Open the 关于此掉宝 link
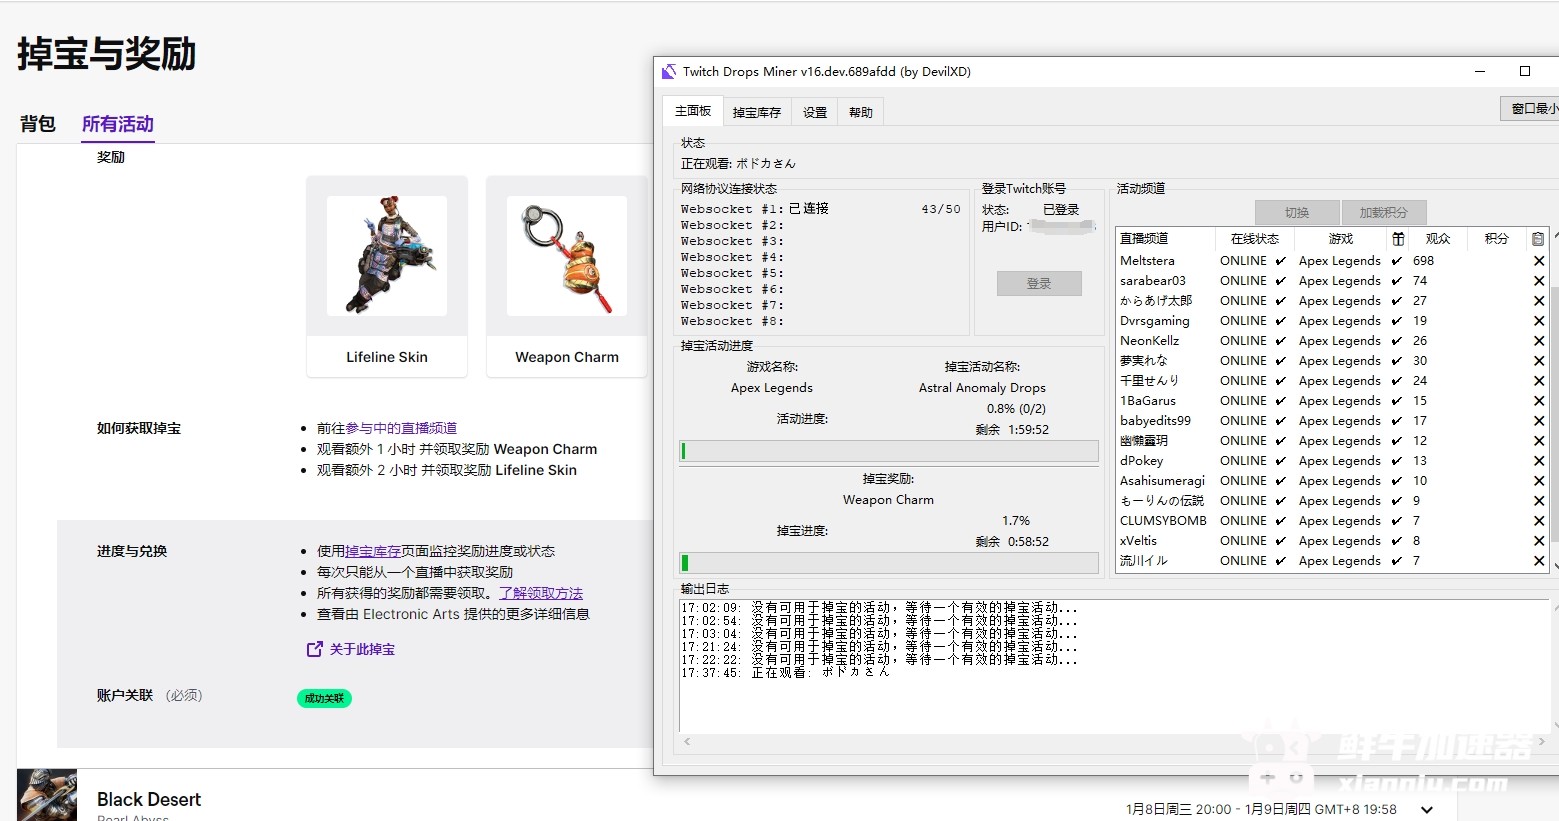 [x=362, y=649]
